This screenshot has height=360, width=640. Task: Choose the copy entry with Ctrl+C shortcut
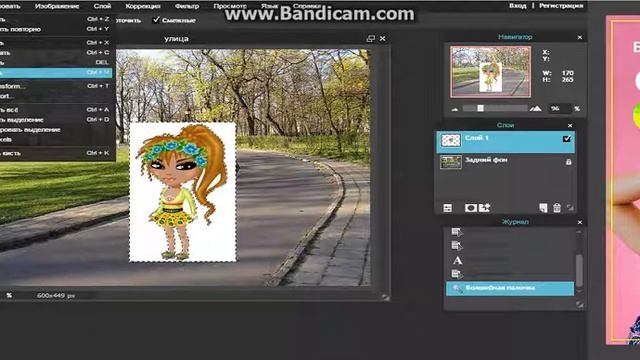56,53
